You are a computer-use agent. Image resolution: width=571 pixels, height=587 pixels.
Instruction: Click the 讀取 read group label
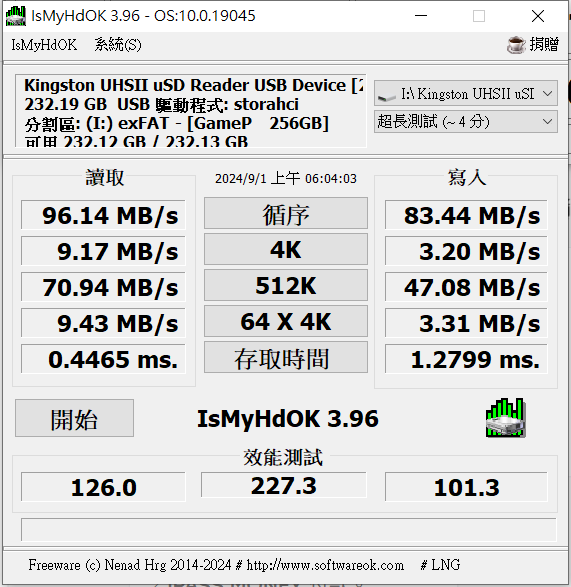[x=104, y=177]
